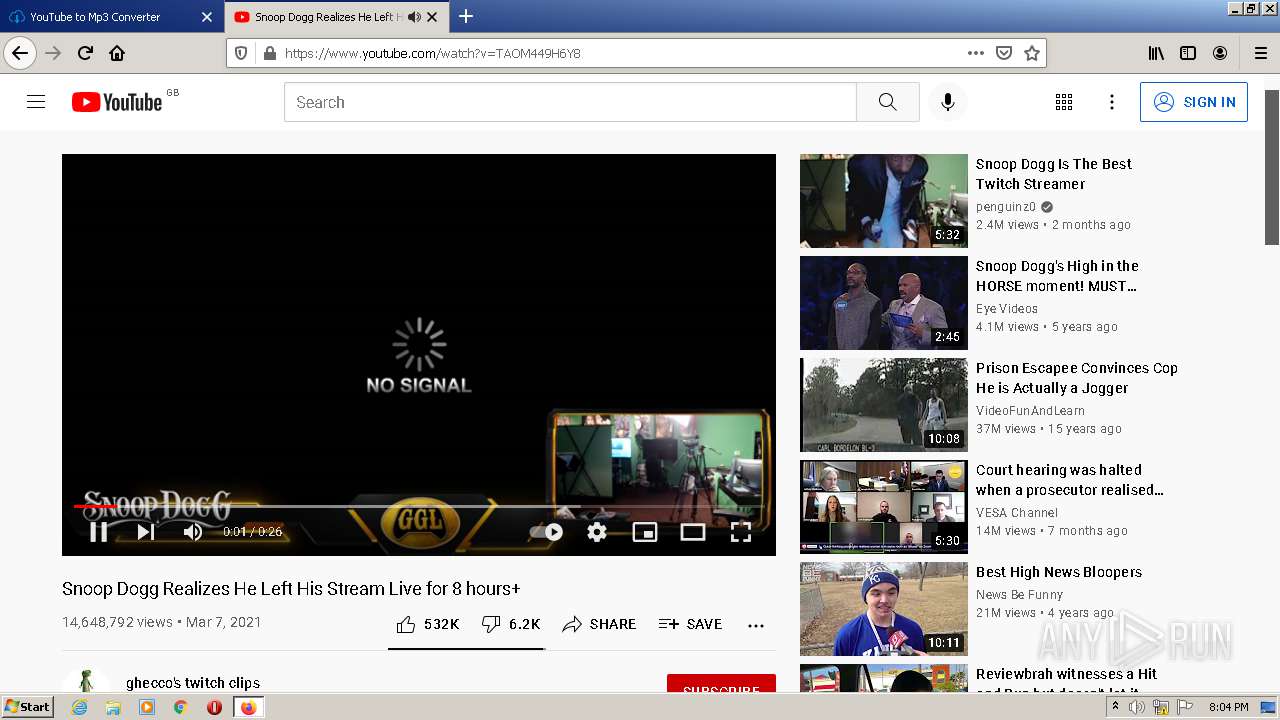Open Chrome from the taskbar
This screenshot has height=720, width=1280.
click(181, 707)
